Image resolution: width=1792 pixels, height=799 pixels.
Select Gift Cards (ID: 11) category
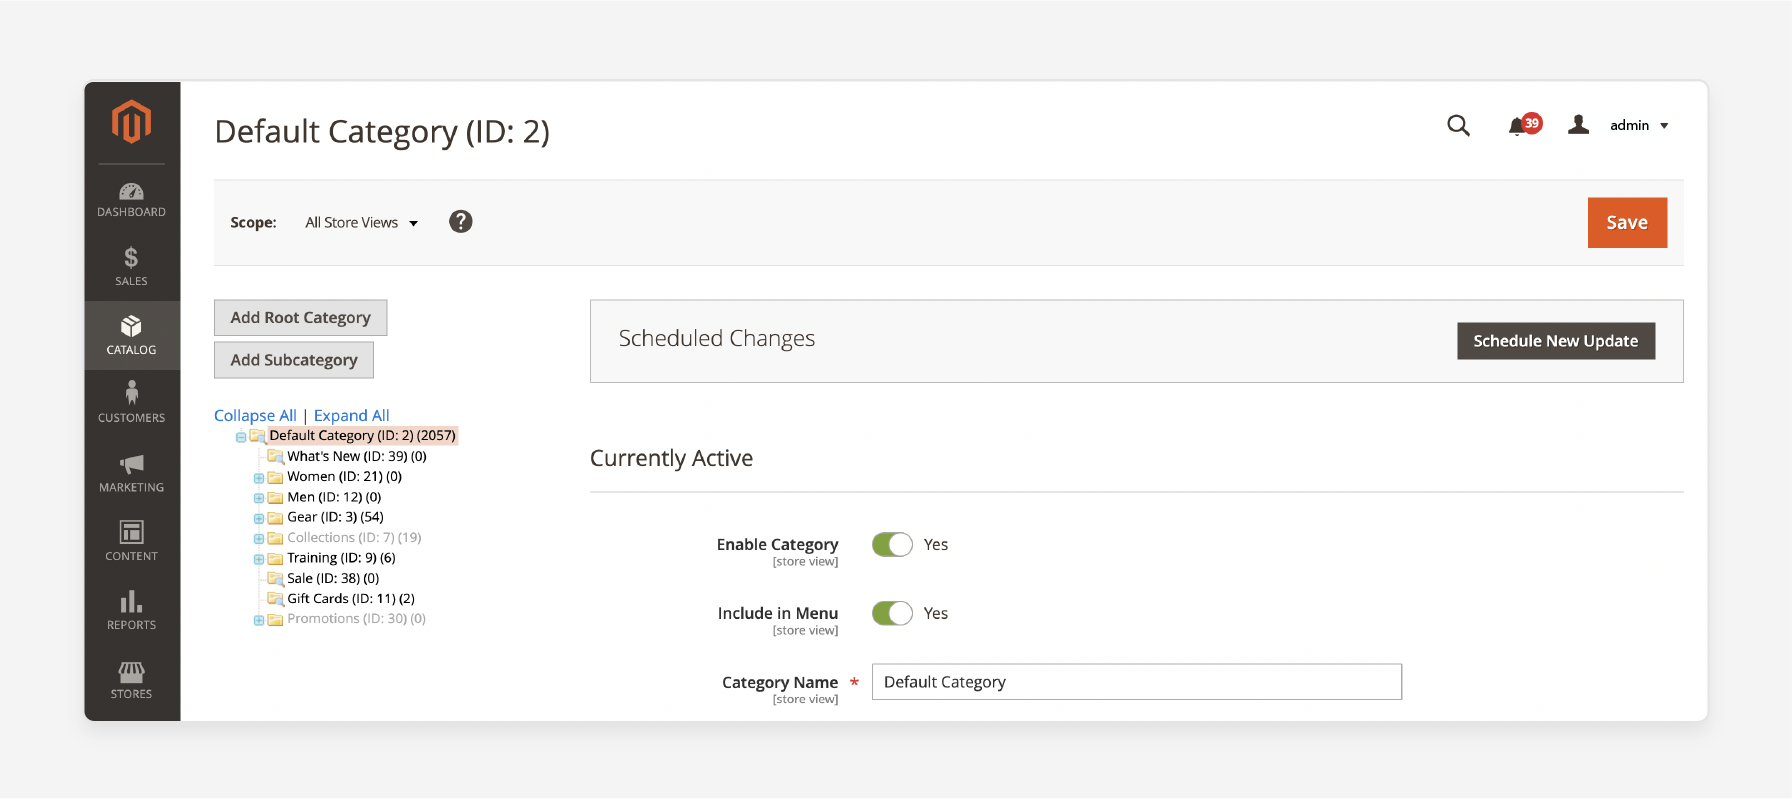tap(351, 599)
